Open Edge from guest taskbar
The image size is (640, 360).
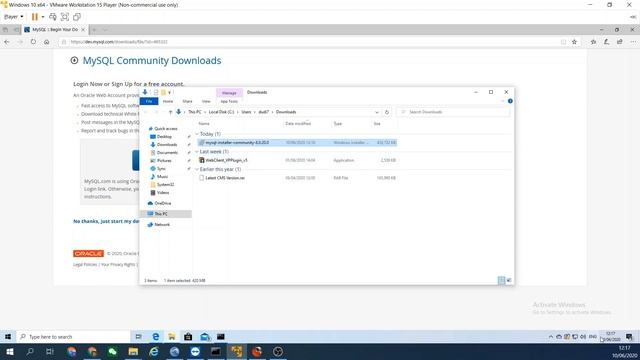point(156,337)
